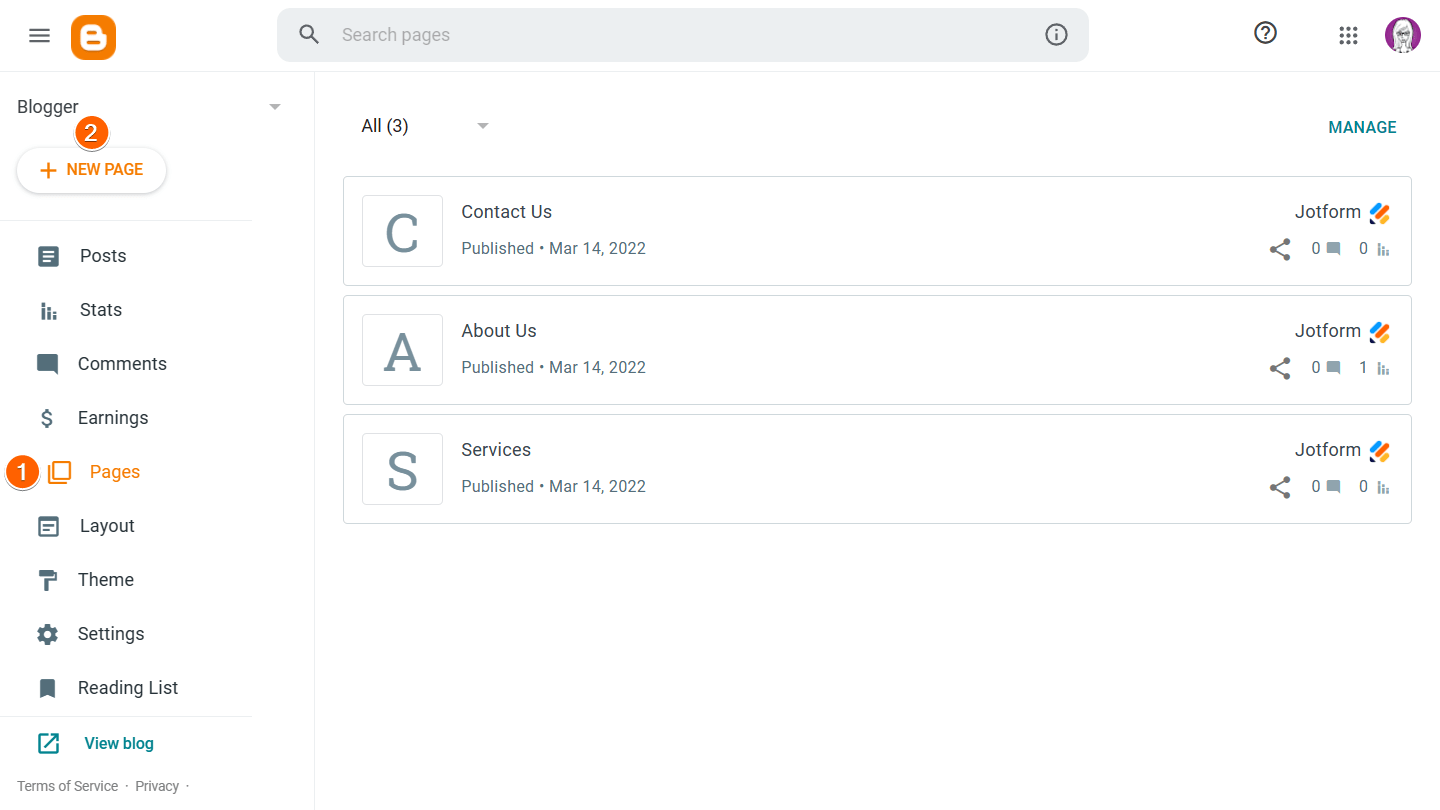Click the New Page button
Viewport: 1440px width, 810px height.
(92, 170)
